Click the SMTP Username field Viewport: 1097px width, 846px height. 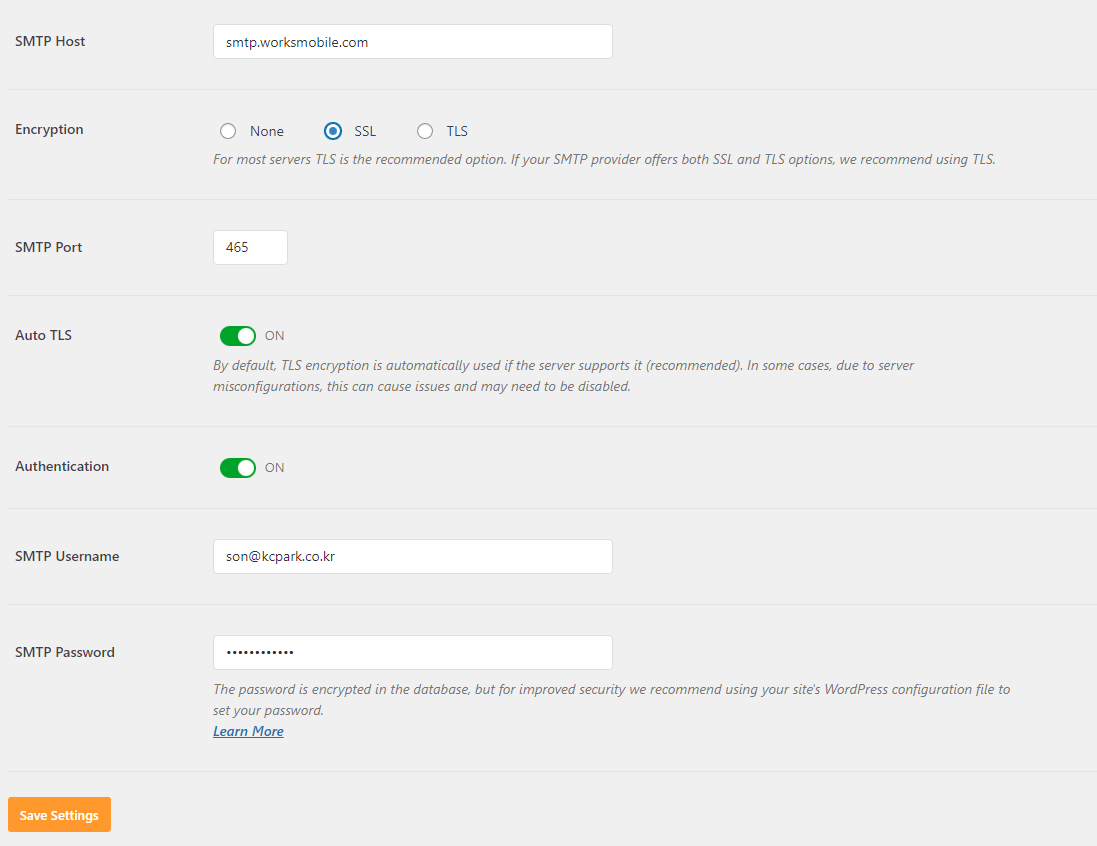tap(413, 556)
